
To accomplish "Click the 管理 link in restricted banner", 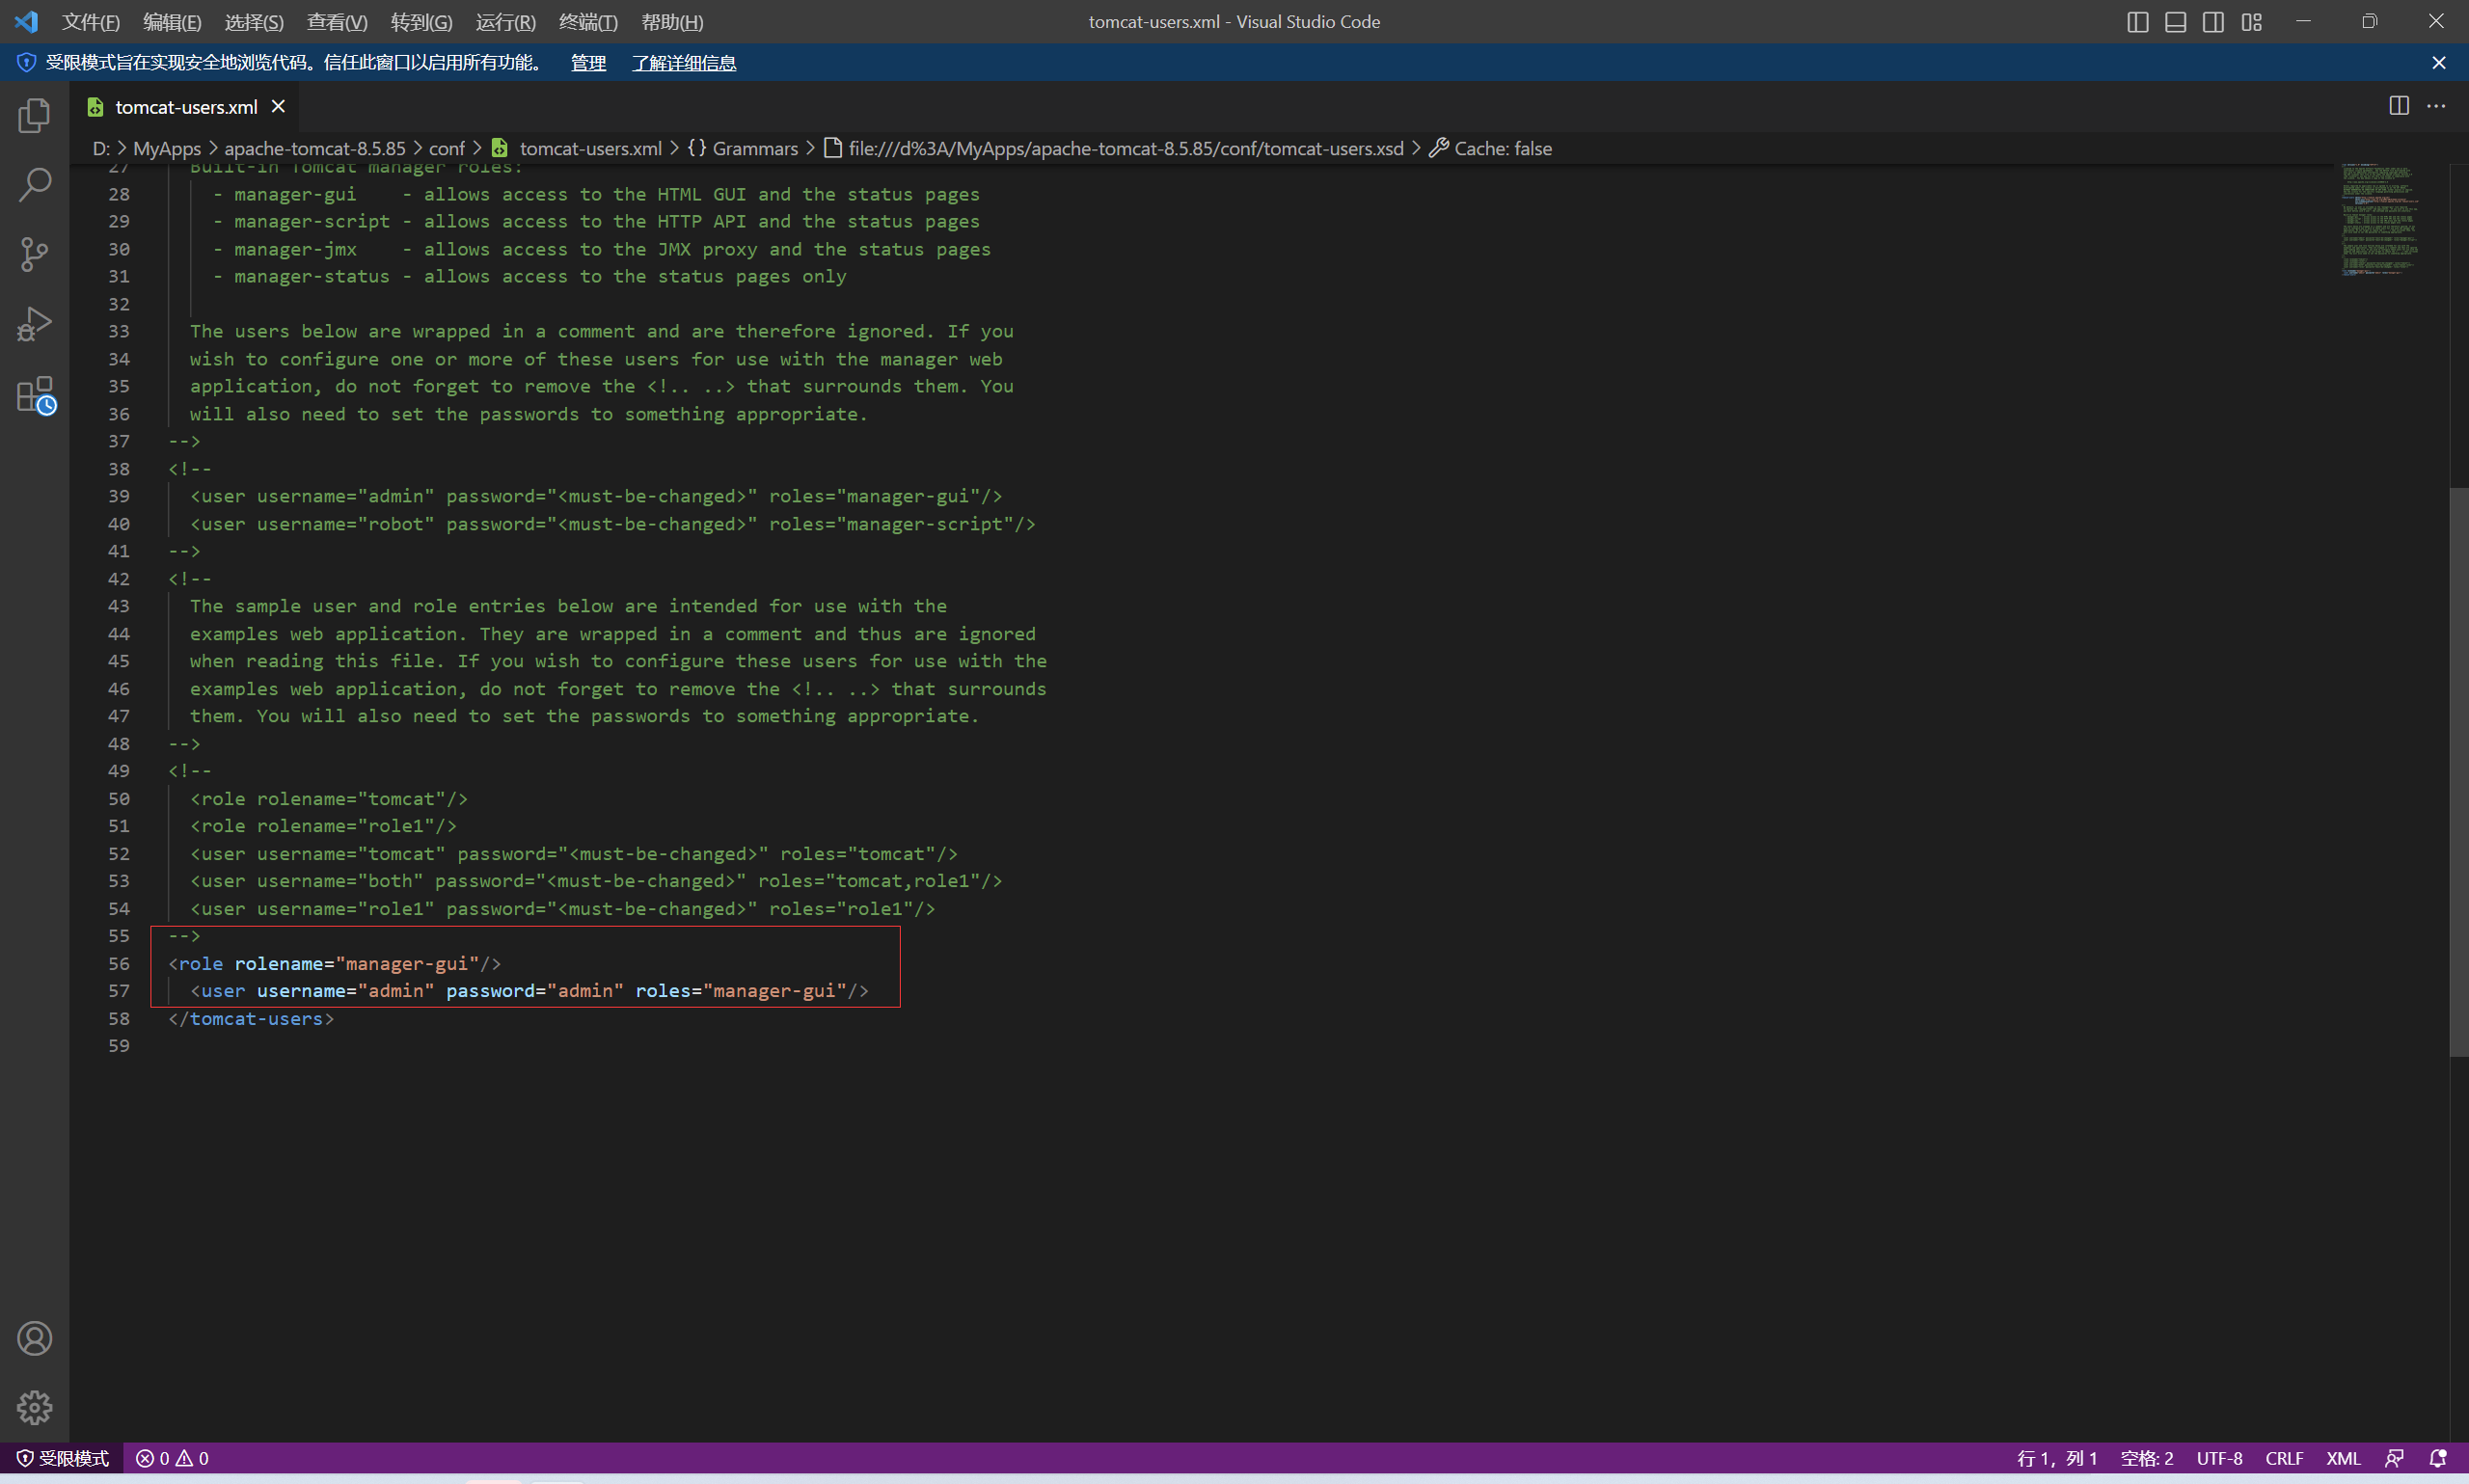I will (588, 63).
